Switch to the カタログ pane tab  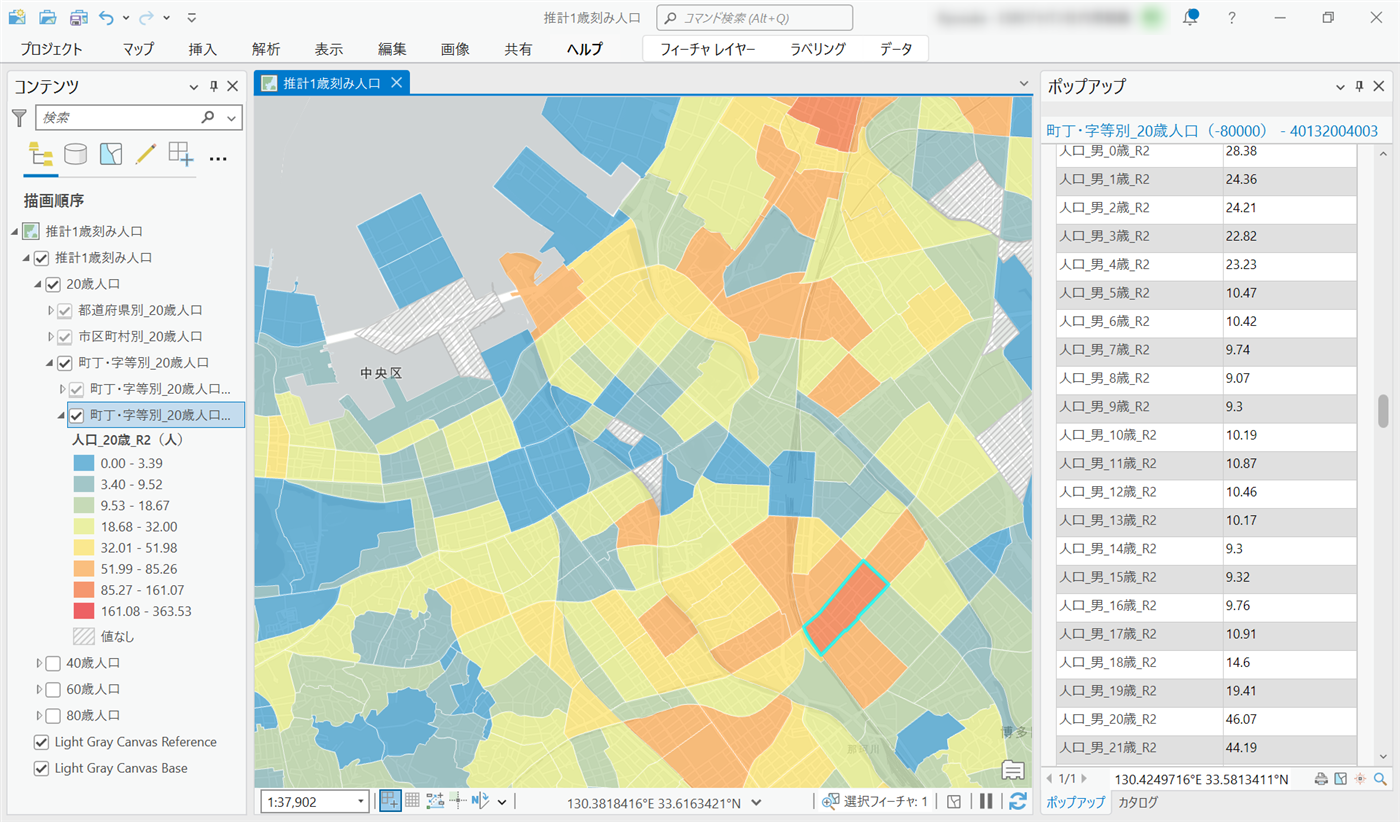(1138, 802)
